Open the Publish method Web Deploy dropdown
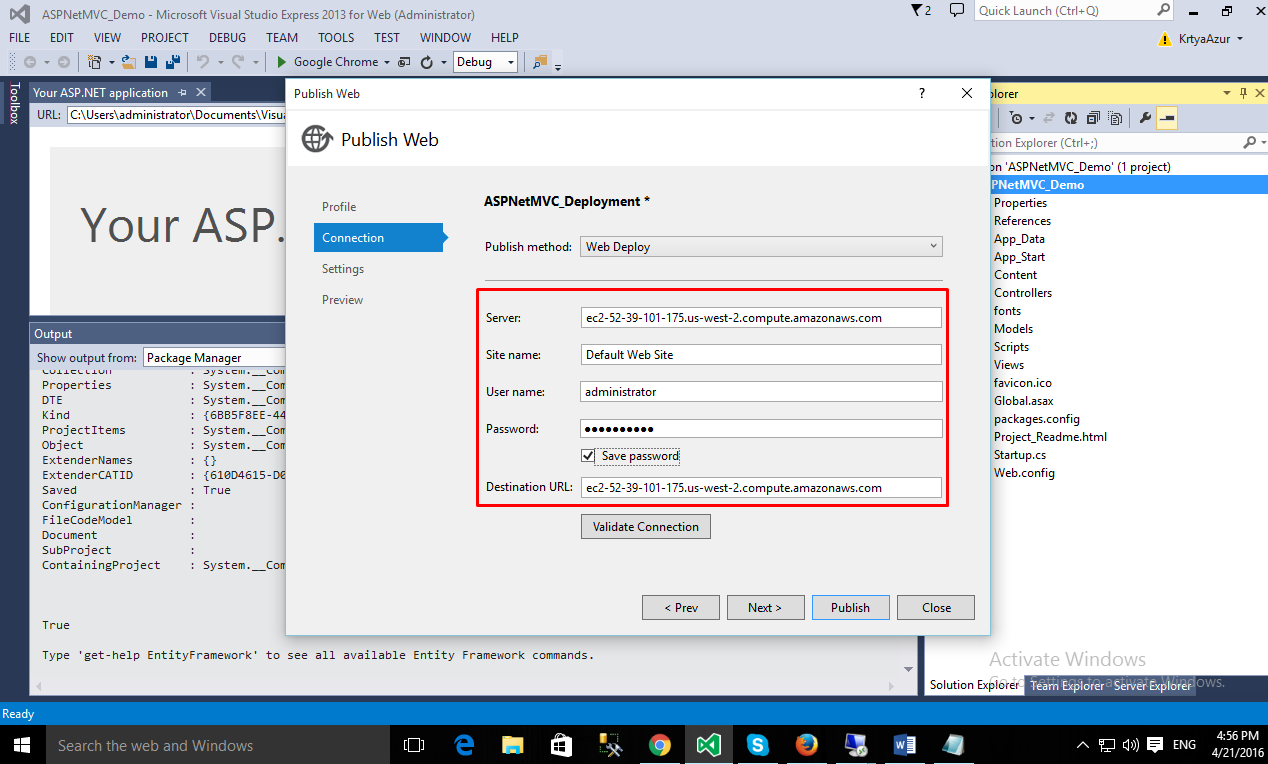1268x764 pixels. (761, 246)
